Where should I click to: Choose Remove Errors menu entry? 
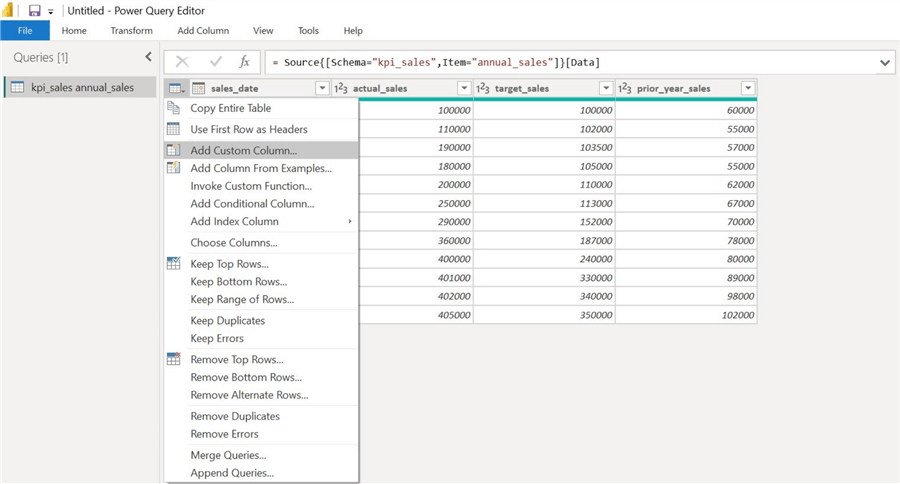pyautogui.click(x=261, y=434)
